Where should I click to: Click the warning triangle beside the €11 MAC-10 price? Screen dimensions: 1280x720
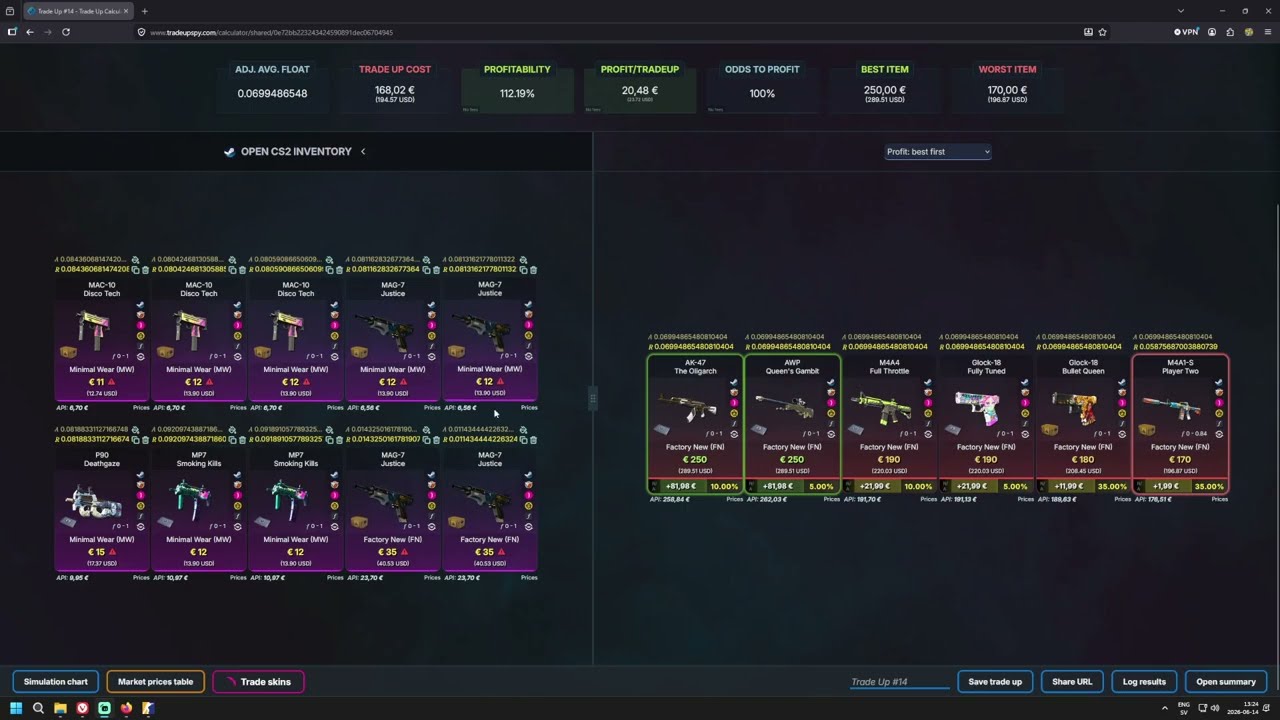[112, 382]
